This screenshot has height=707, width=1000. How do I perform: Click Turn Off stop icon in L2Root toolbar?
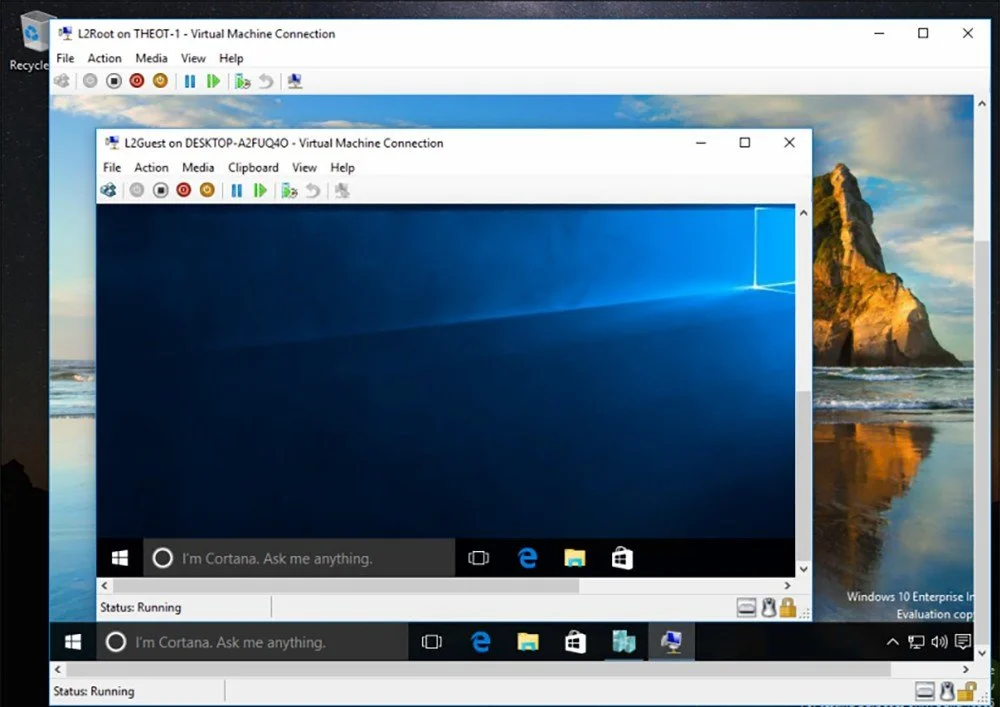114,81
